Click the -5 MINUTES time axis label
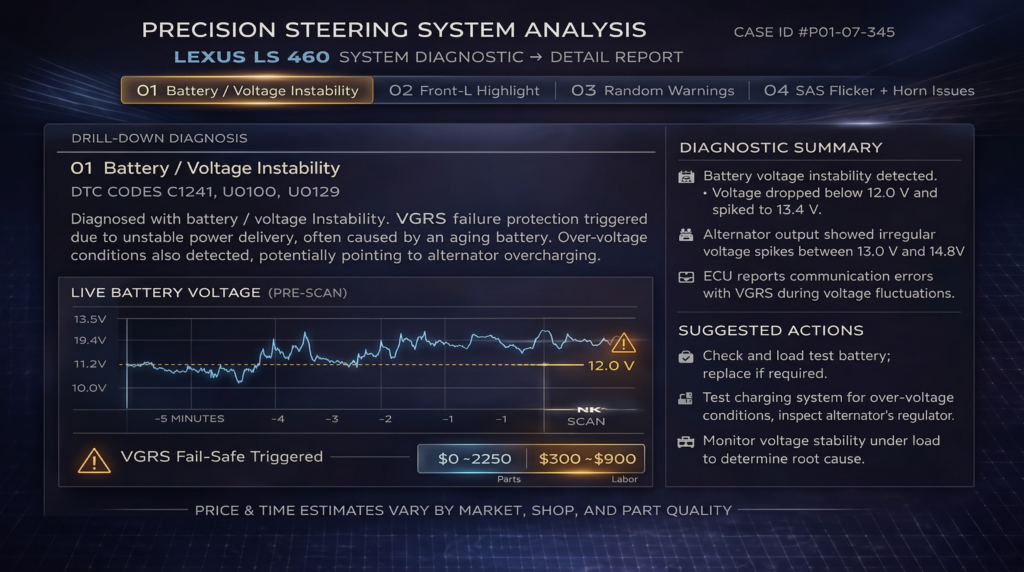Image resolution: width=1024 pixels, height=572 pixels. click(x=189, y=418)
